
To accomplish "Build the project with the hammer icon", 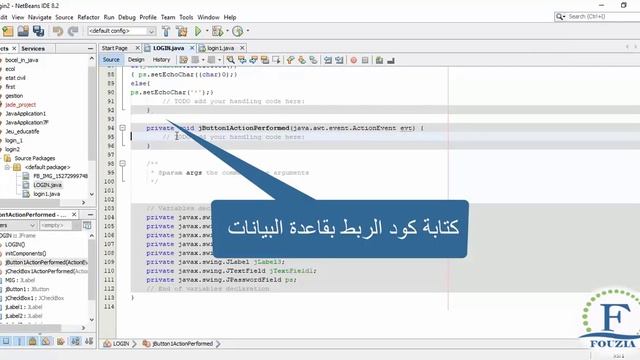I will (x=166, y=31).
